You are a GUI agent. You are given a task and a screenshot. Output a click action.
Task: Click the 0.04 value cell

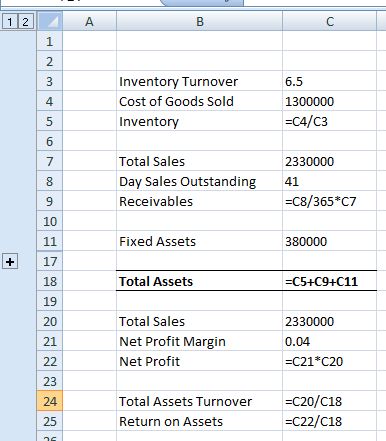[329, 341]
